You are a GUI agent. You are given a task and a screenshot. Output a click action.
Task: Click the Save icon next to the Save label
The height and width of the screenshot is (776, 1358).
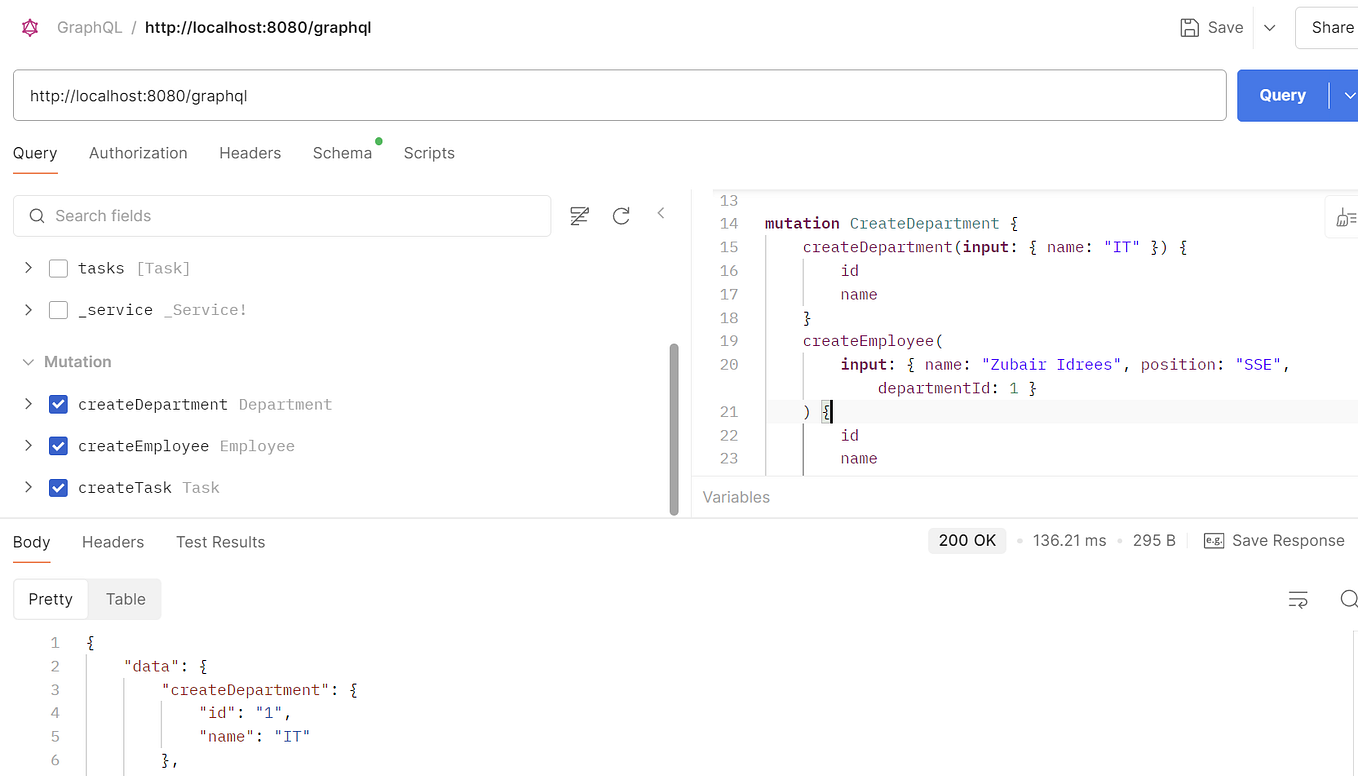coord(1189,27)
